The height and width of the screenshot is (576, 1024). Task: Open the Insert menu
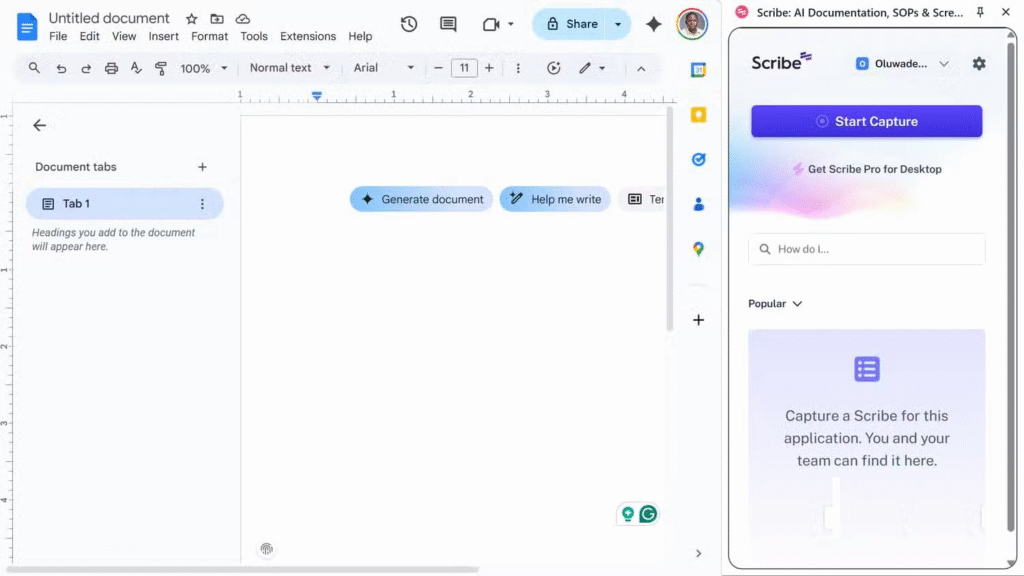(x=163, y=36)
